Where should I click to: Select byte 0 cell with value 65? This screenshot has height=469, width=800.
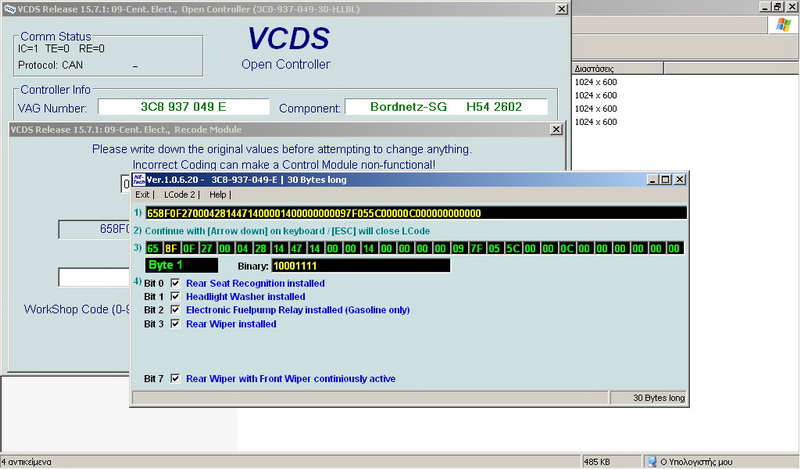click(x=153, y=249)
